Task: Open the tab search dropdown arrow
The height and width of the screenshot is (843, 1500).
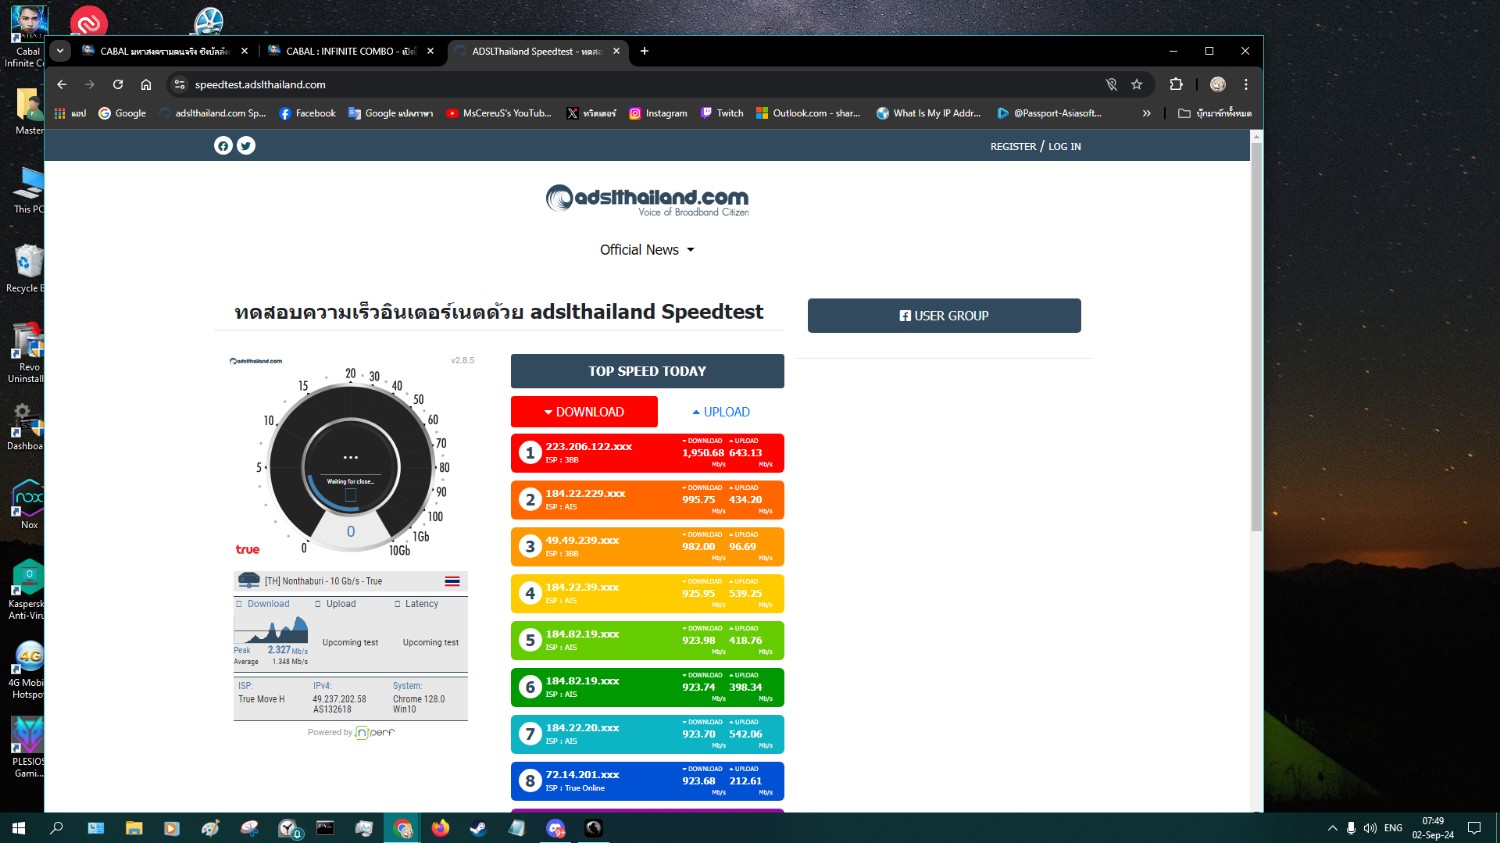Action: coord(60,51)
